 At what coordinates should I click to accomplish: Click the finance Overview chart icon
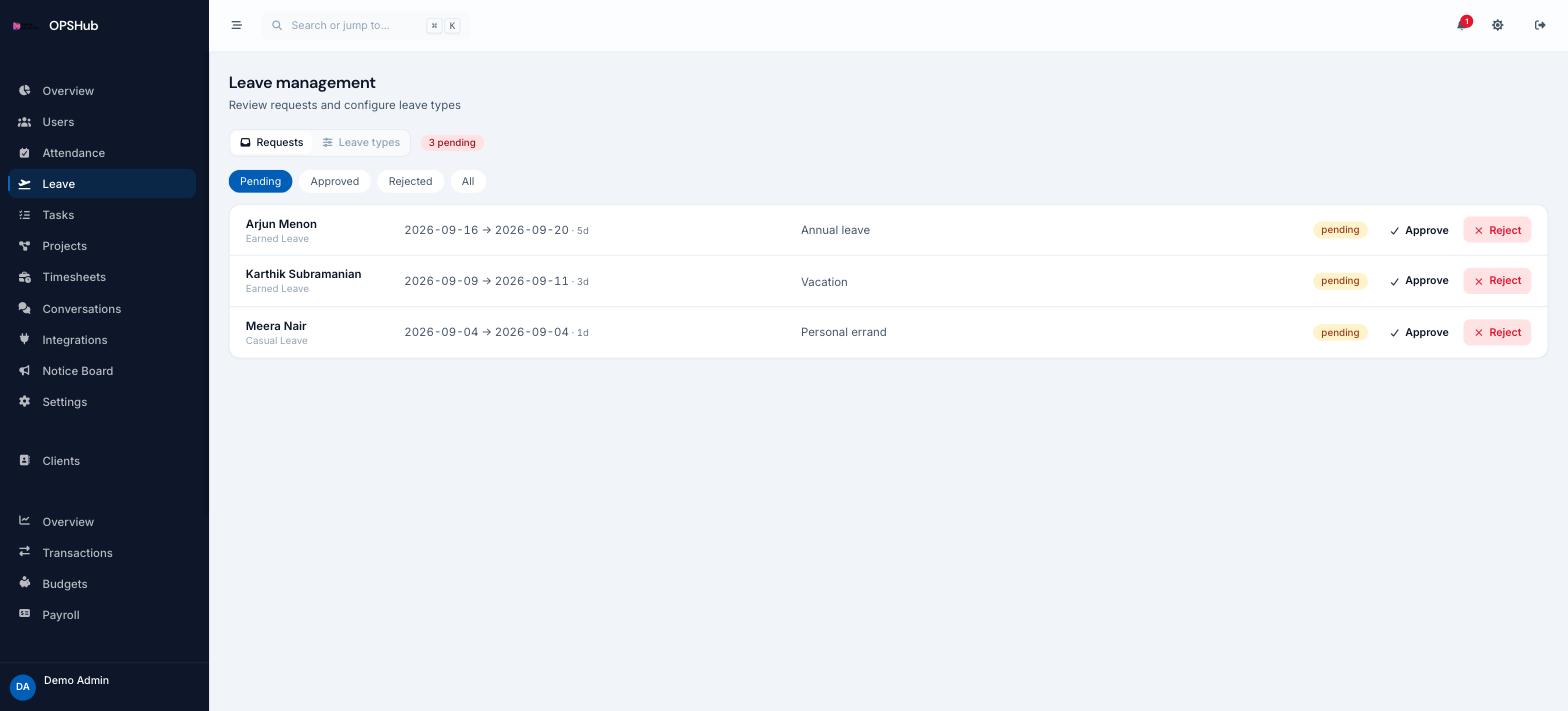point(24,521)
